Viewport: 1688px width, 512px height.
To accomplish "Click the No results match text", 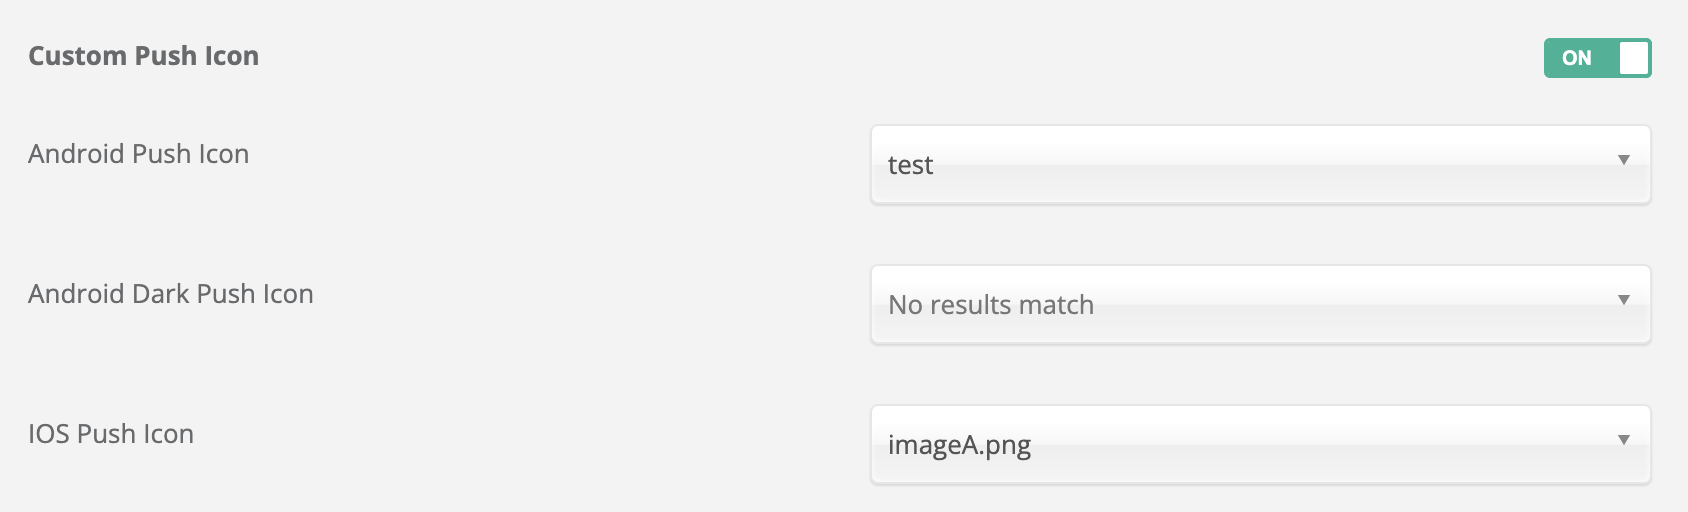I will [x=990, y=305].
